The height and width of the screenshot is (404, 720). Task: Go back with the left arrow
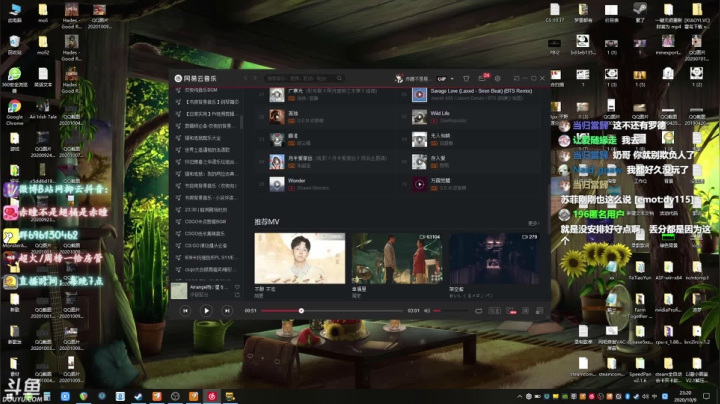pyautogui.click(x=245, y=79)
